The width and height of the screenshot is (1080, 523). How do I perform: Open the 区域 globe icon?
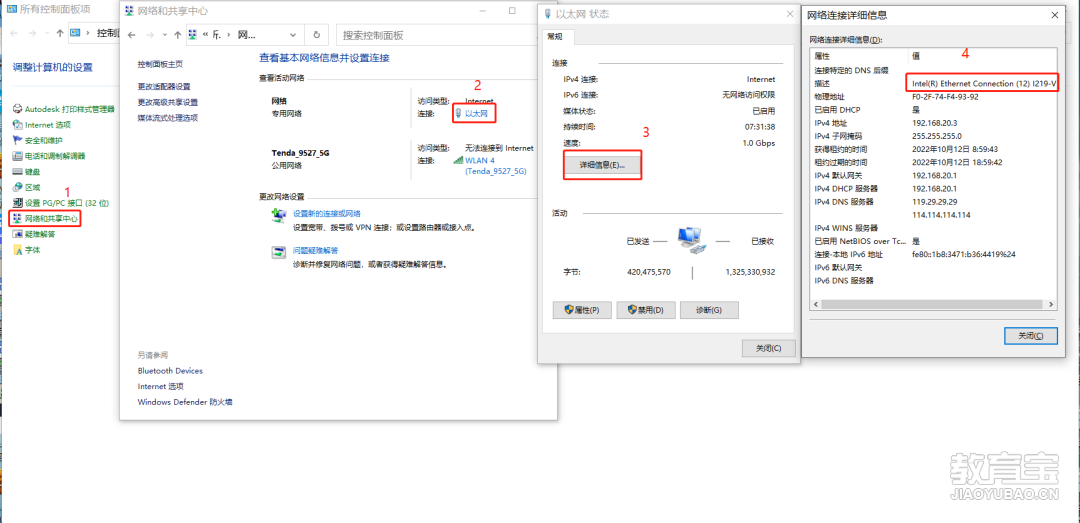coord(17,187)
